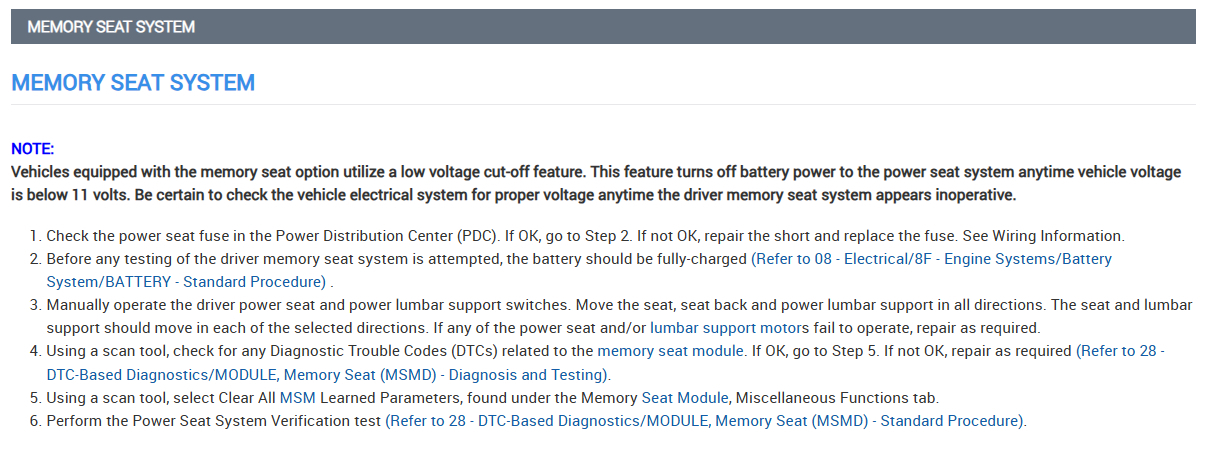Click the MSM link in step 5

(297, 398)
